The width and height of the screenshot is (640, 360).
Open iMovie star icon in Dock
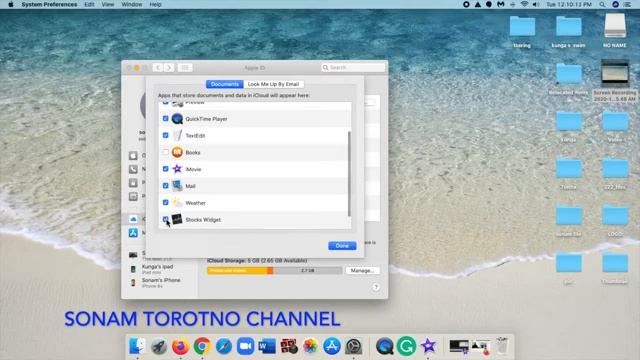(x=428, y=346)
